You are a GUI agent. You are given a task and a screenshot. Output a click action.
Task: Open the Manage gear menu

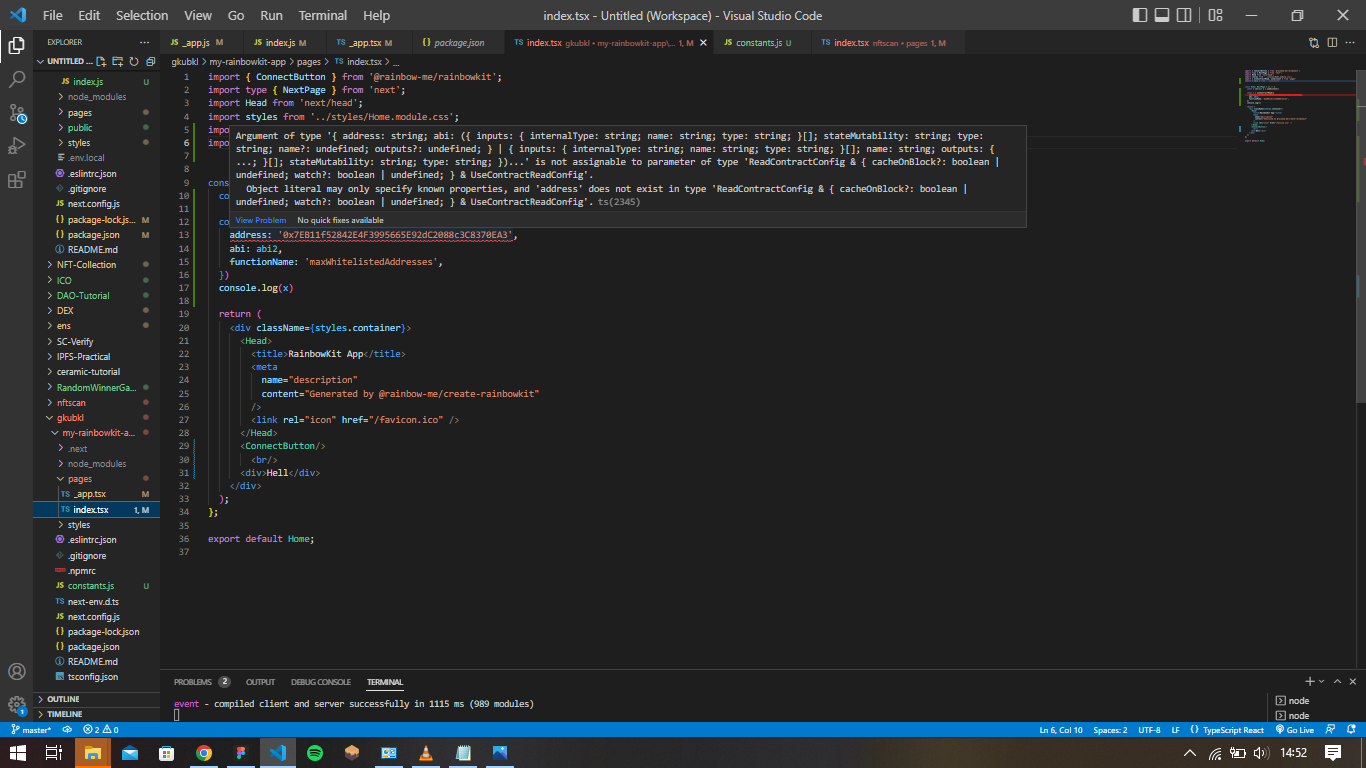click(x=16, y=705)
